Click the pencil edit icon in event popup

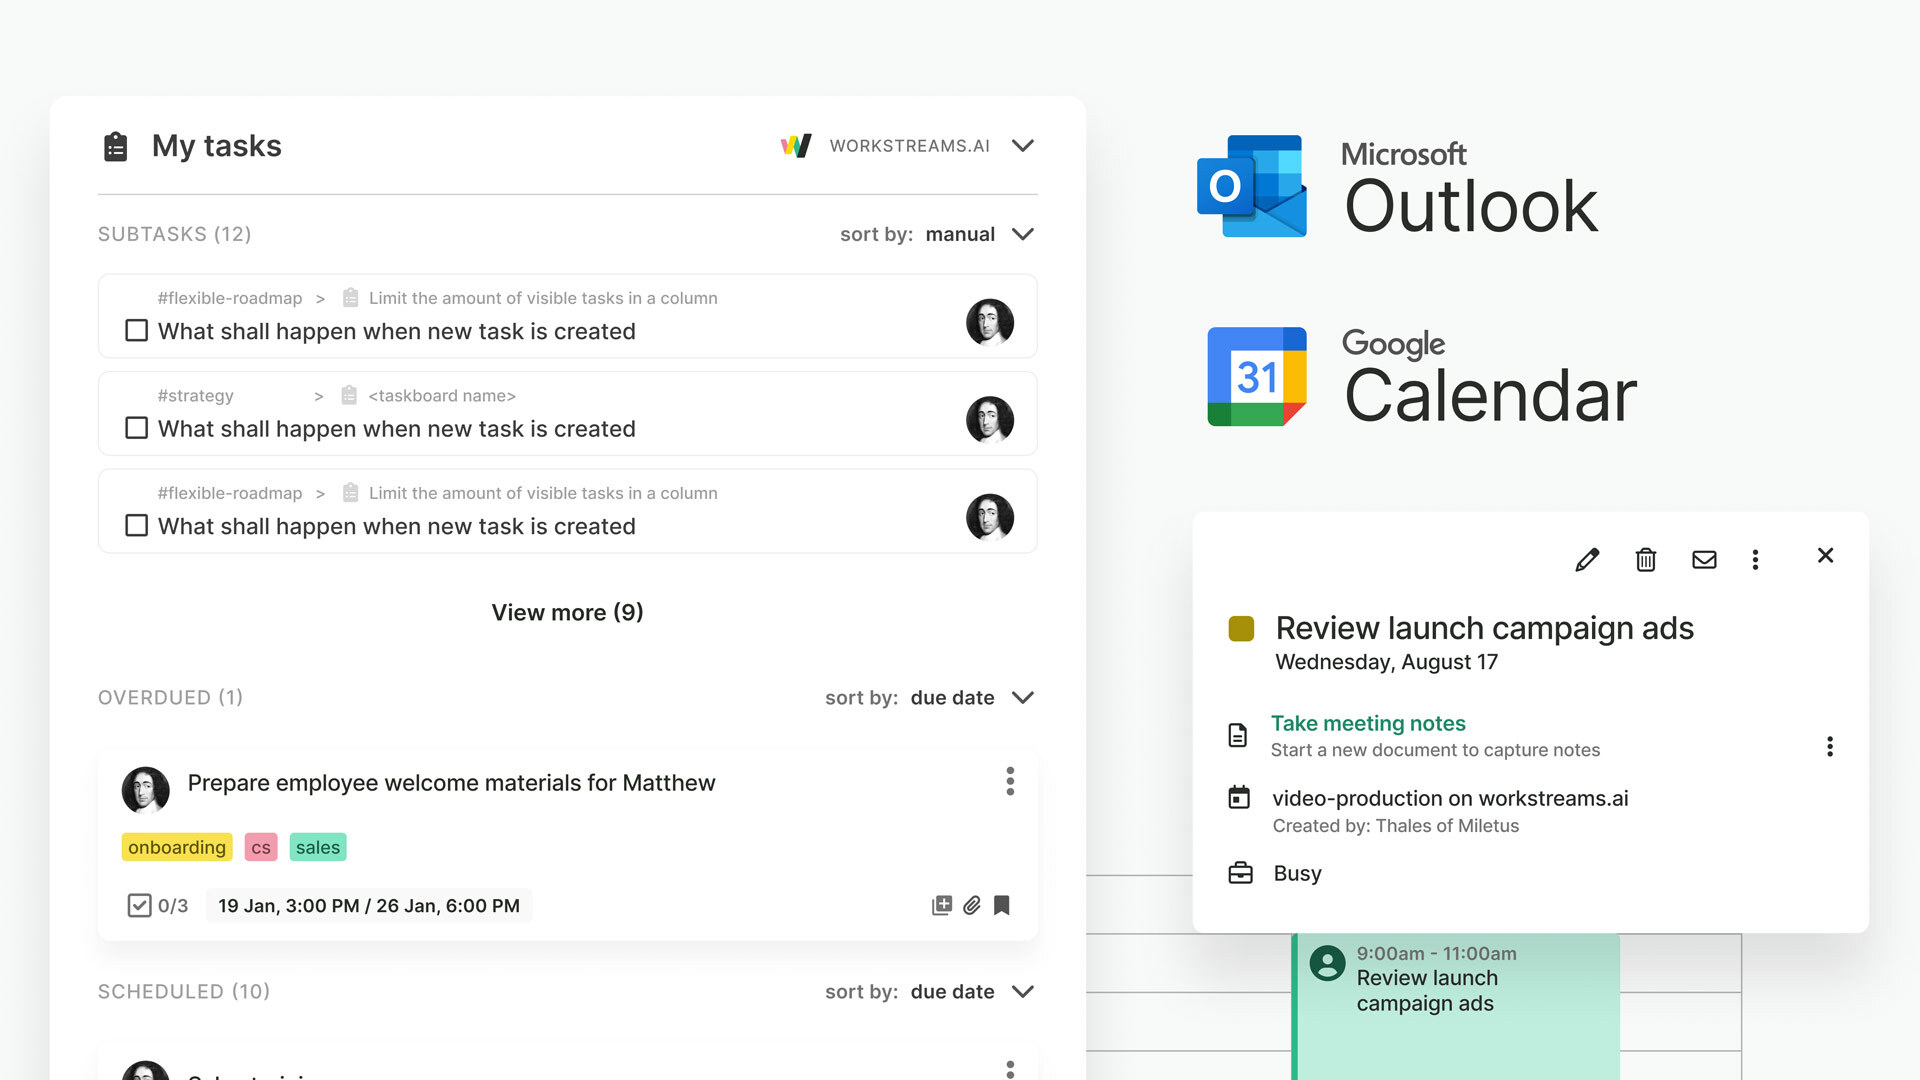tap(1587, 560)
